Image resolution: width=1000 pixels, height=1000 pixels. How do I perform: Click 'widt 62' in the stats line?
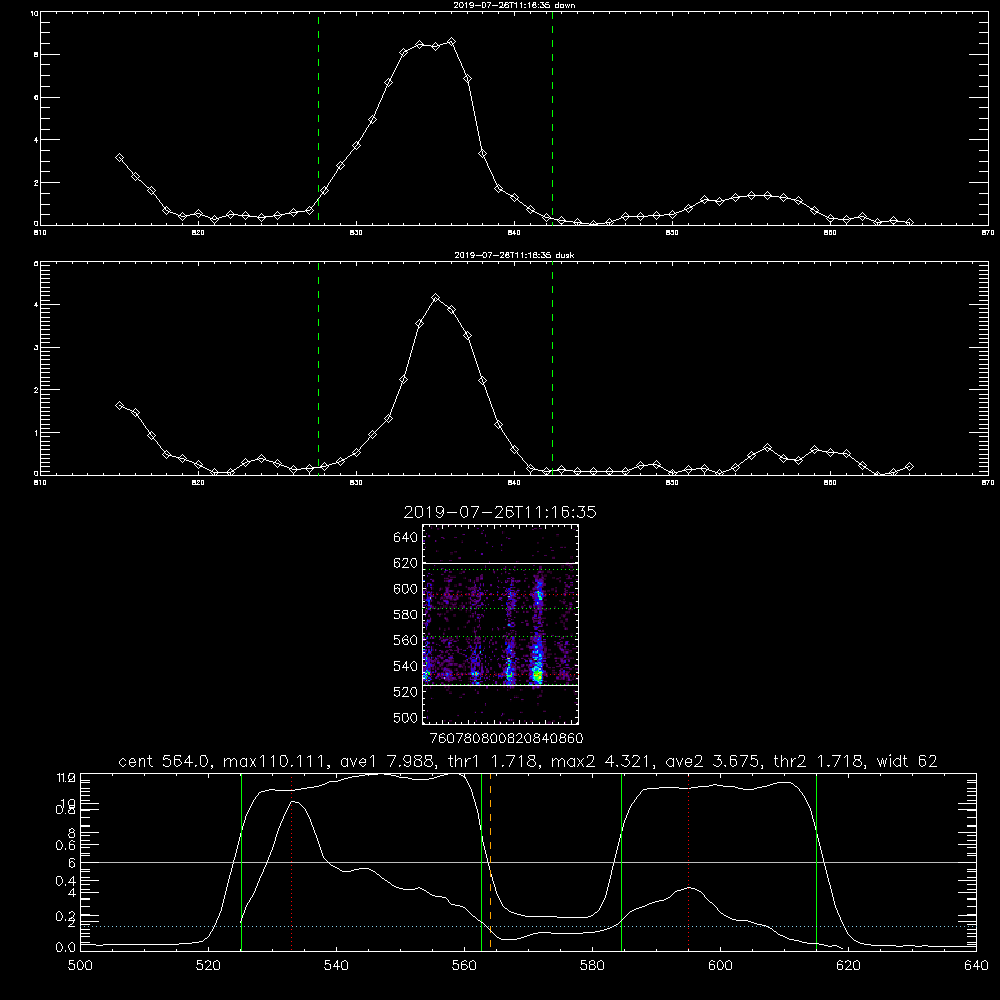click(x=908, y=761)
